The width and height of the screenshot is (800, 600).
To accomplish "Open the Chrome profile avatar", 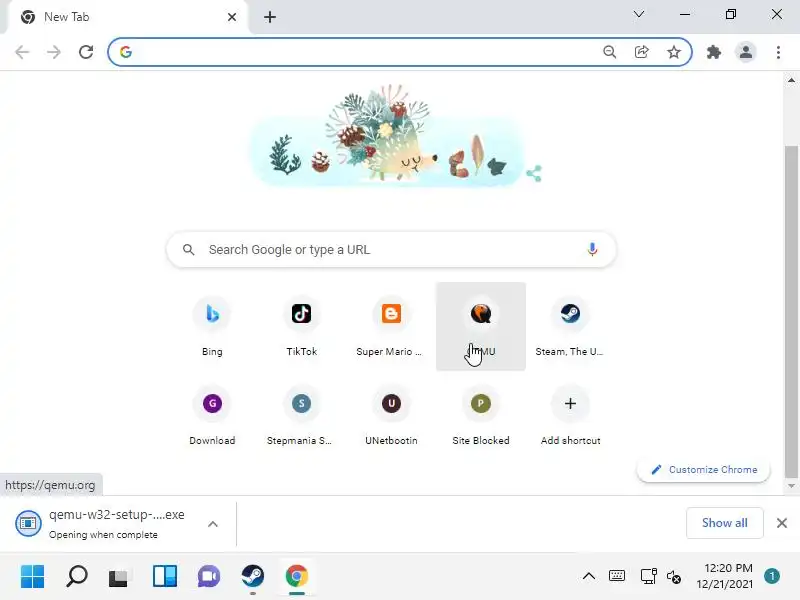I will pyautogui.click(x=745, y=52).
